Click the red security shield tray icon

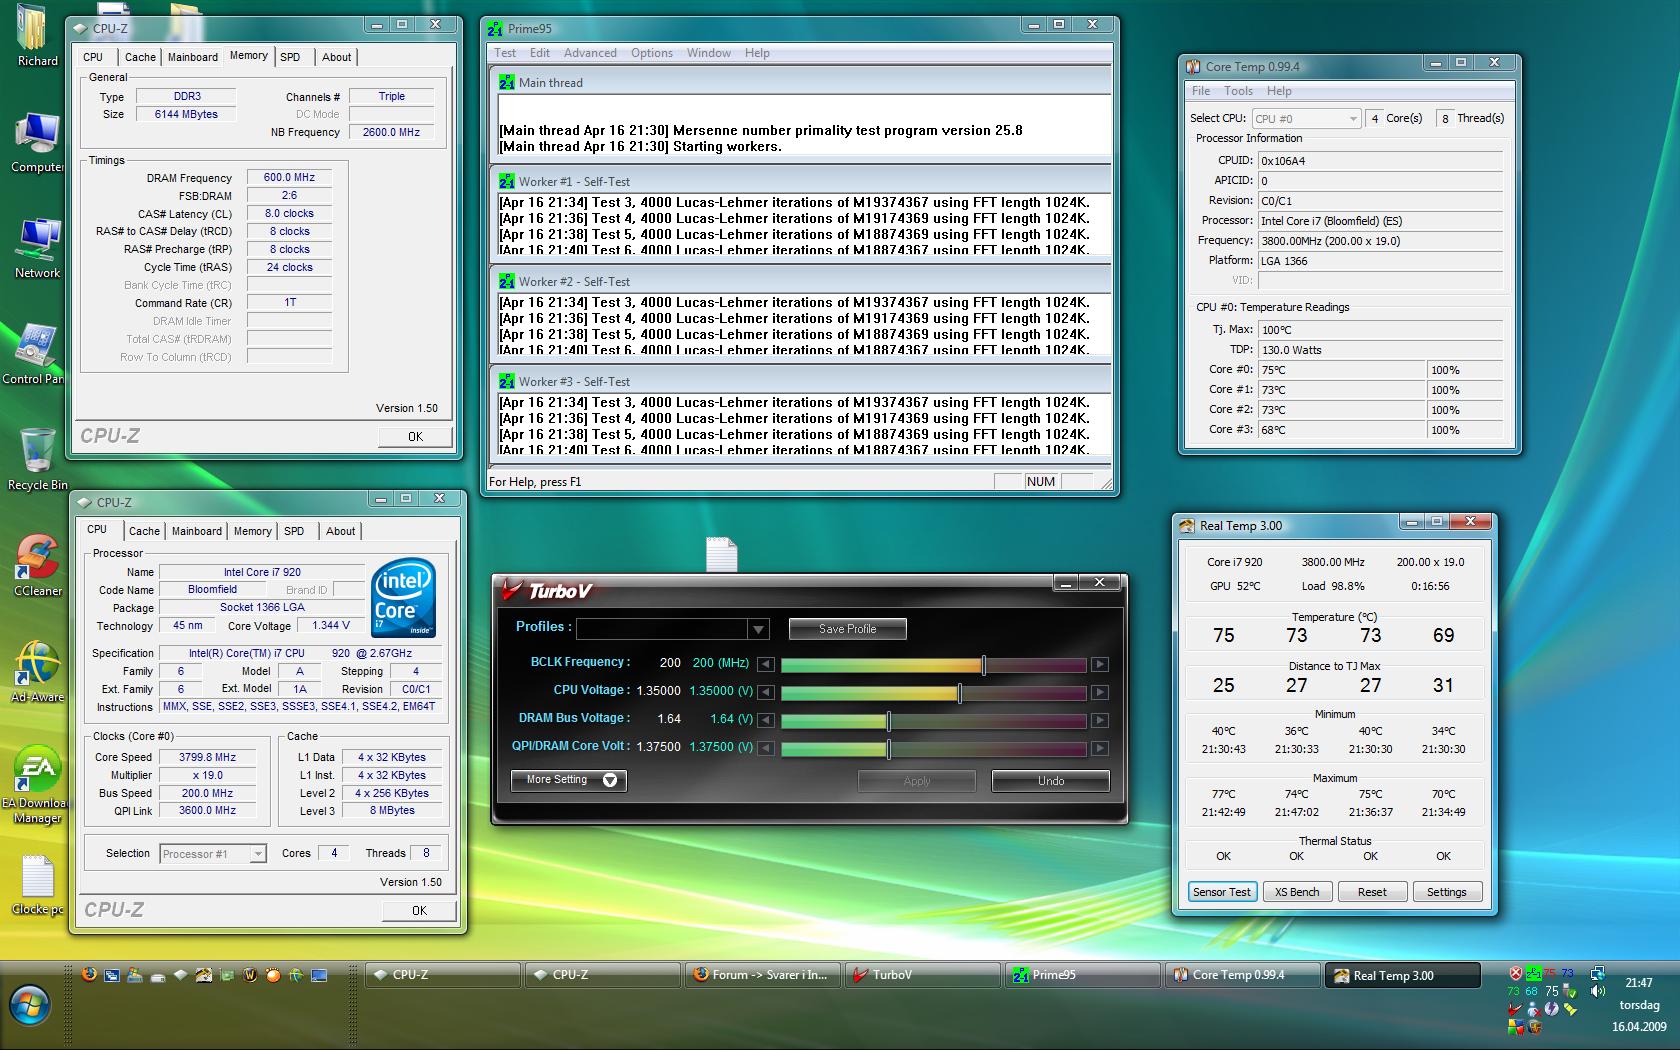point(1516,973)
